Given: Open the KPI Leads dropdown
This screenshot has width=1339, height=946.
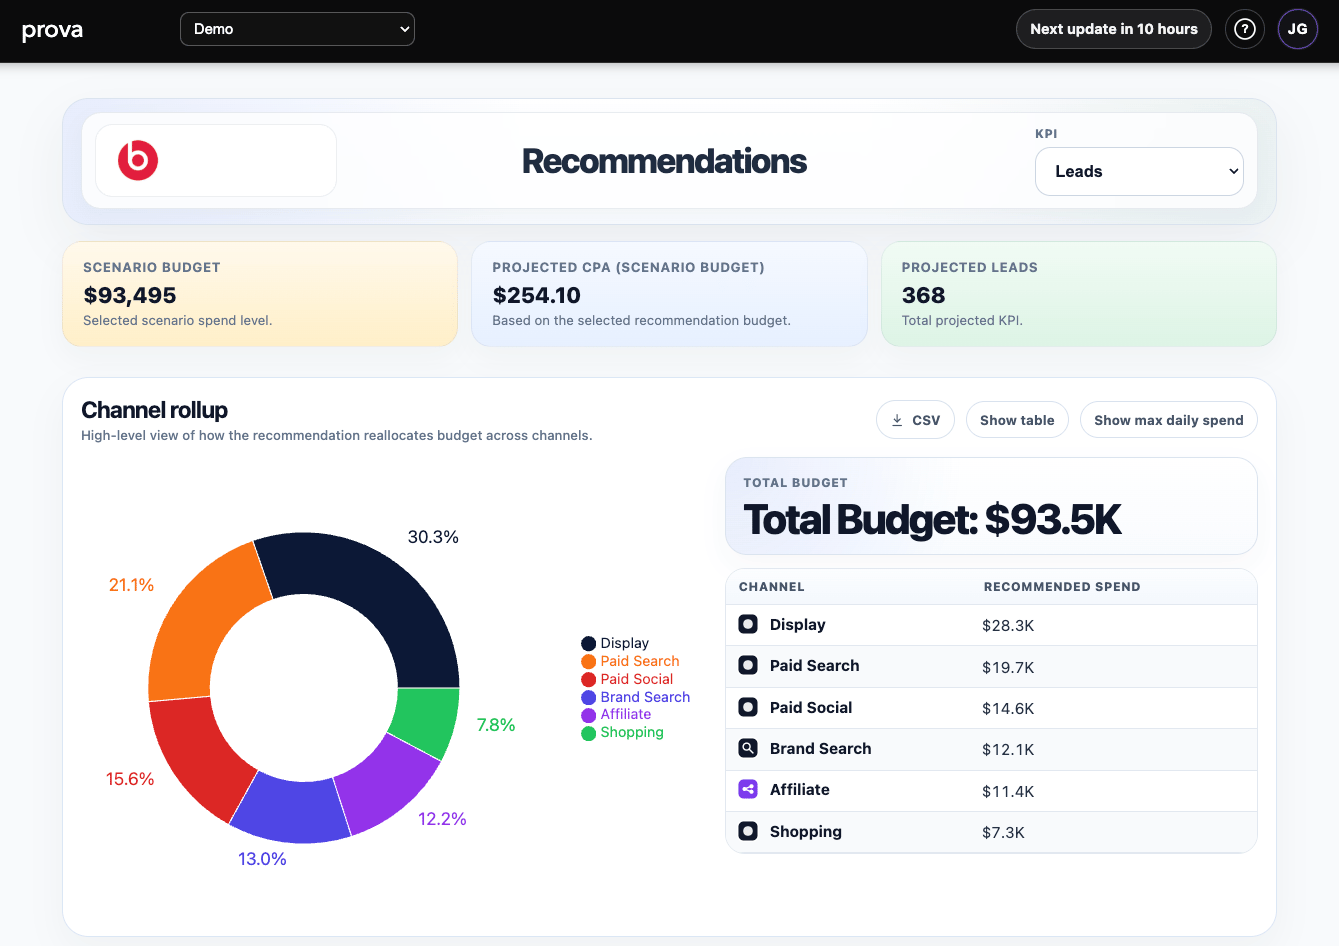Looking at the screenshot, I should pos(1139,172).
